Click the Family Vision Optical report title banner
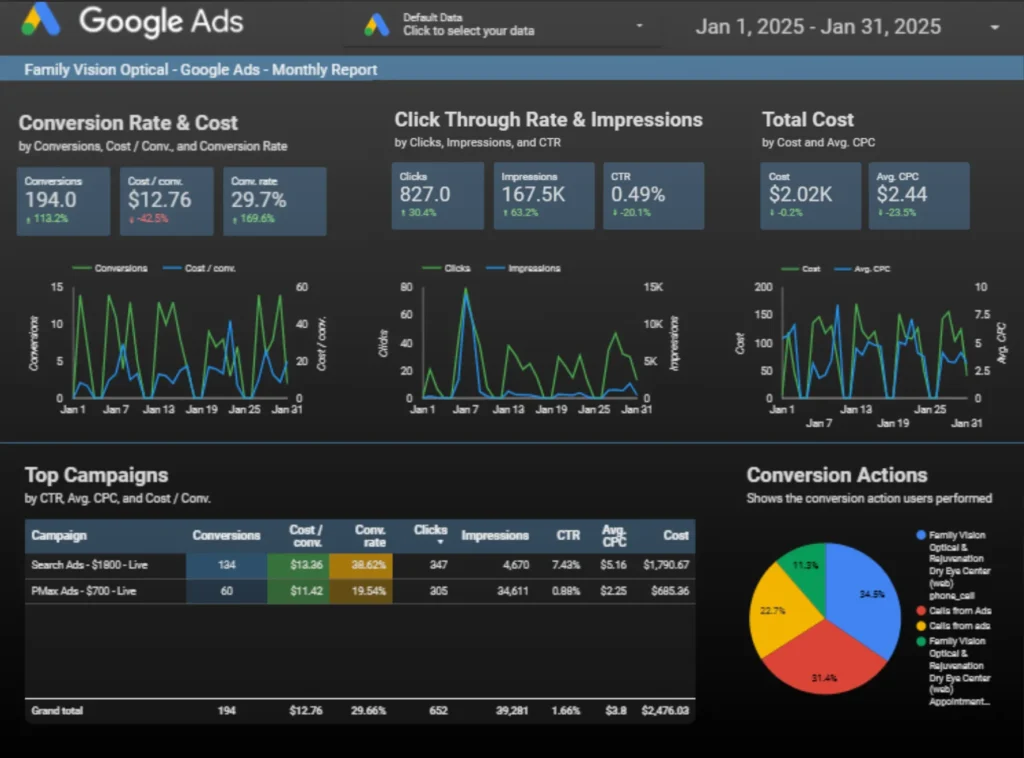This screenshot has height=758, width=1024. [x=512, y=69]
